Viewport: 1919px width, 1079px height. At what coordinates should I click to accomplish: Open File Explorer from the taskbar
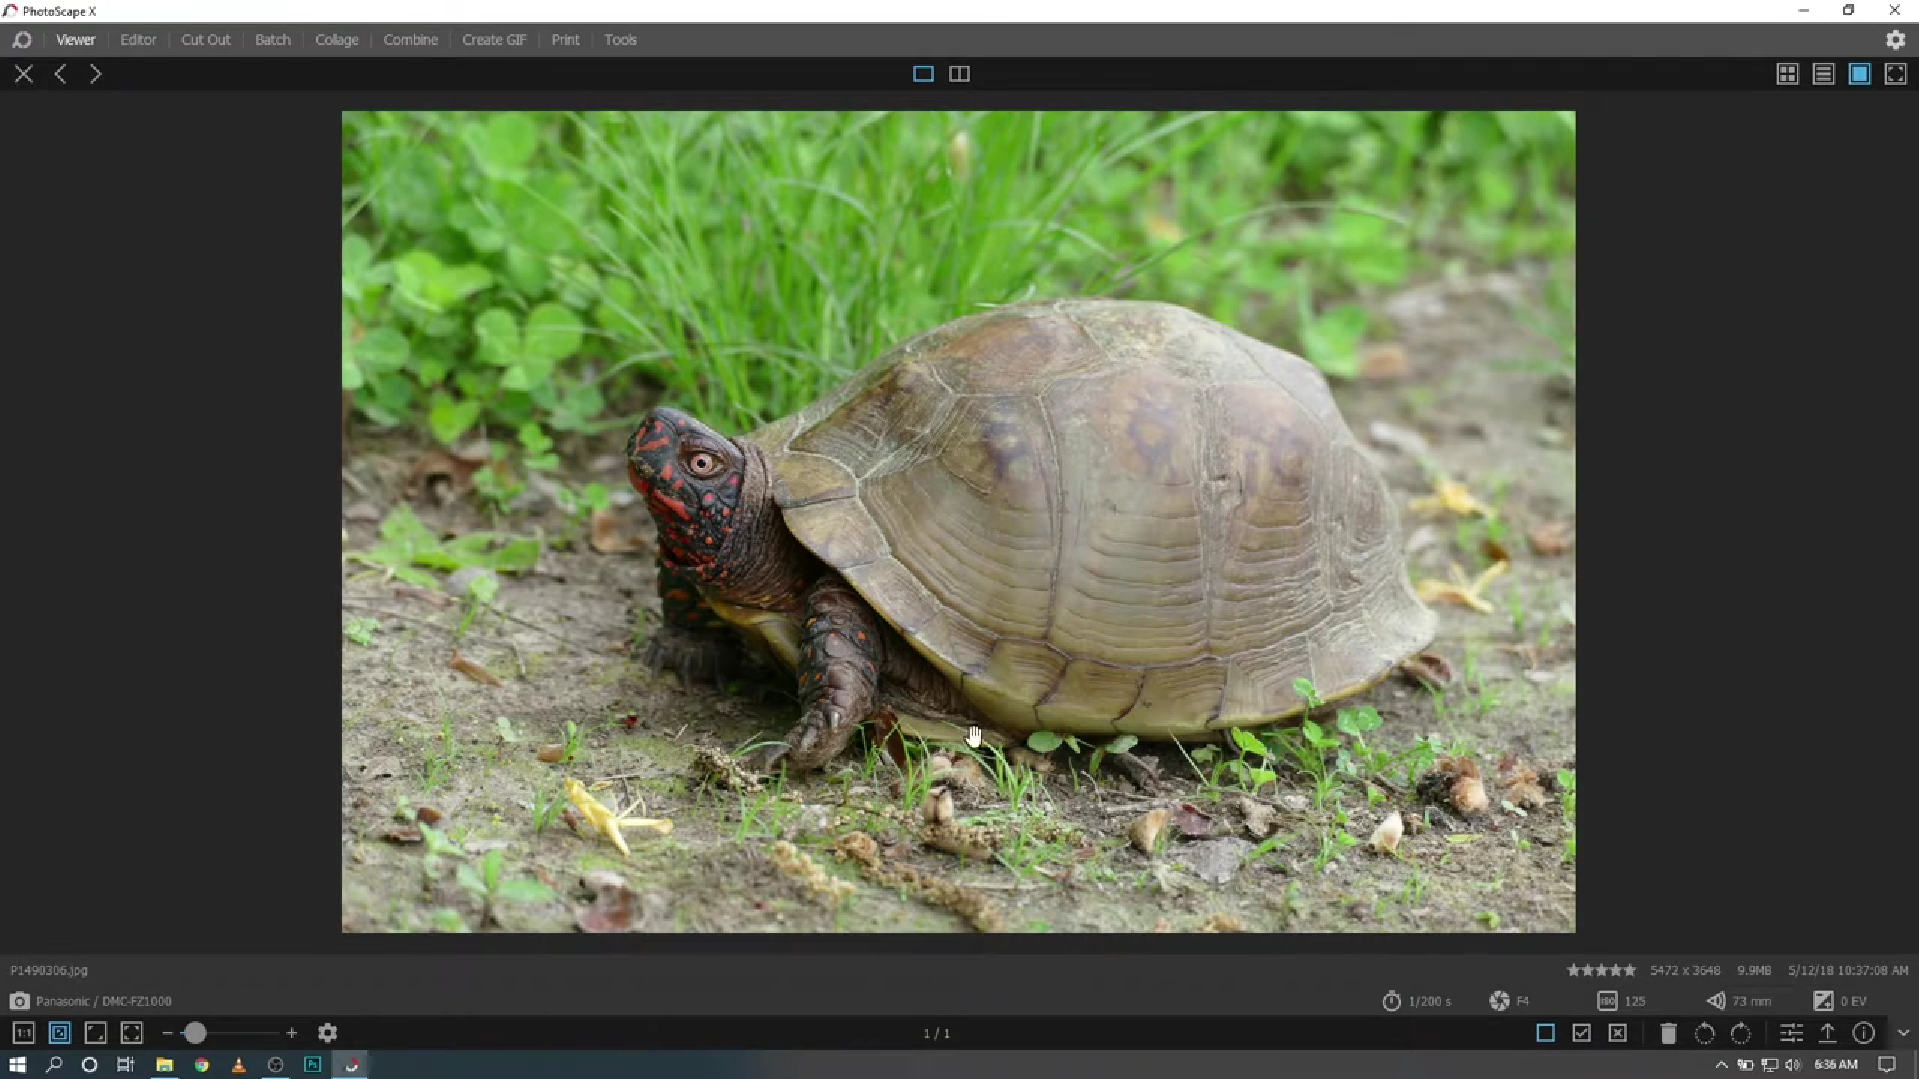coord(164,1065)
